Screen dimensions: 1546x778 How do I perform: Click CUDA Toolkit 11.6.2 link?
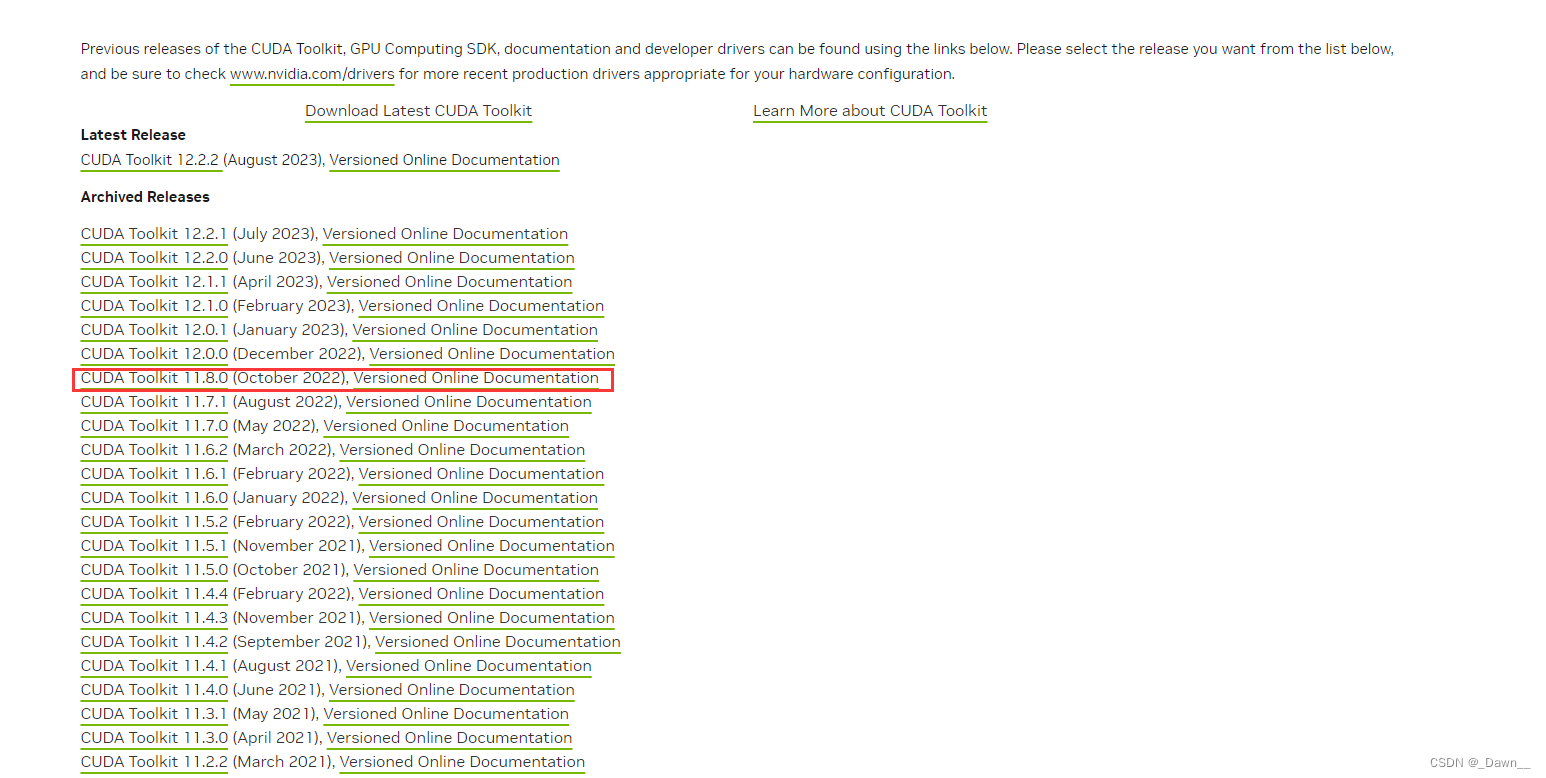pos(154,450)
